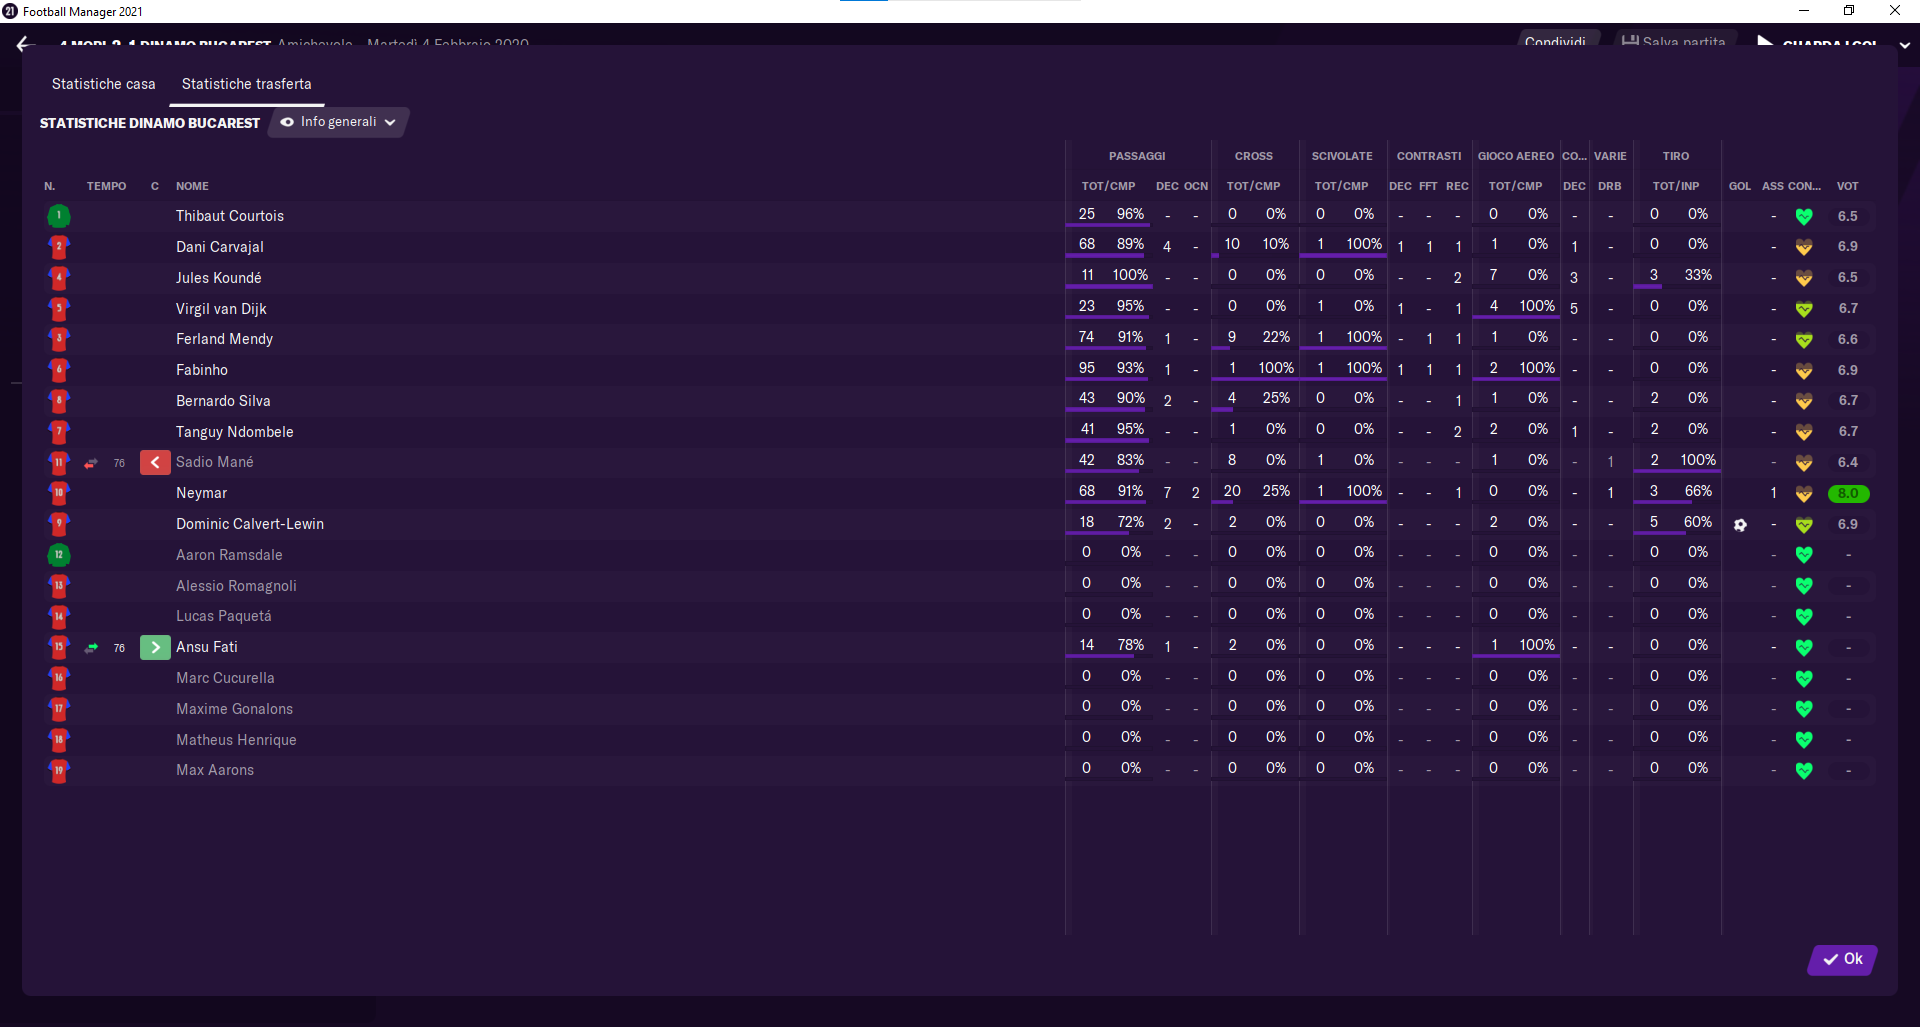1920x1027 pixels.
Task: Click the GIOCO AEREO group header
Action: click(1516, 156)
